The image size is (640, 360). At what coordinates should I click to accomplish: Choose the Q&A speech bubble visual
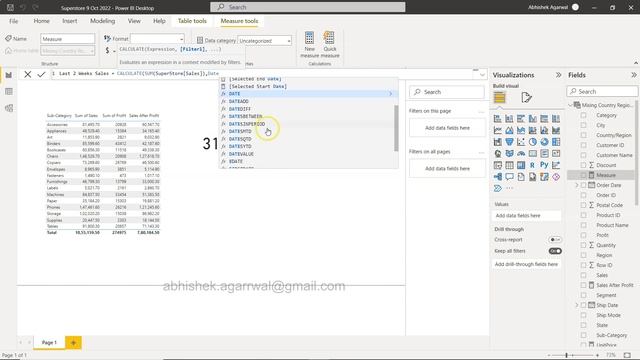pyautogui.click(x=509, y=177)
